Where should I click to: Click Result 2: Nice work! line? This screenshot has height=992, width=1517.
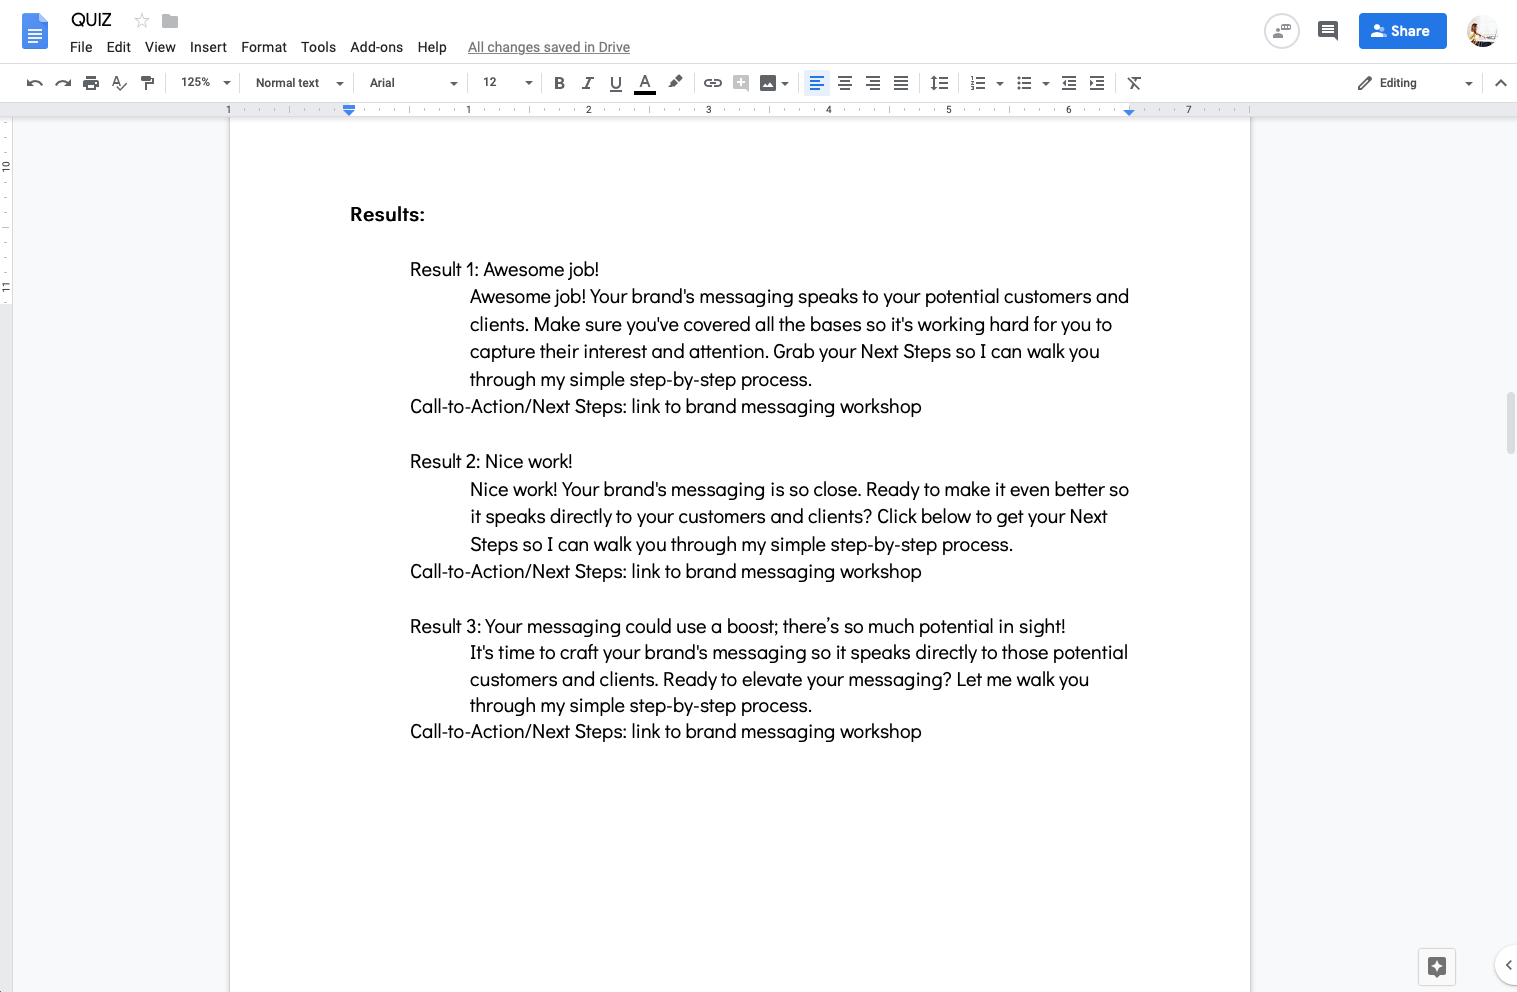pyautogui.click(x=491, y=462)
